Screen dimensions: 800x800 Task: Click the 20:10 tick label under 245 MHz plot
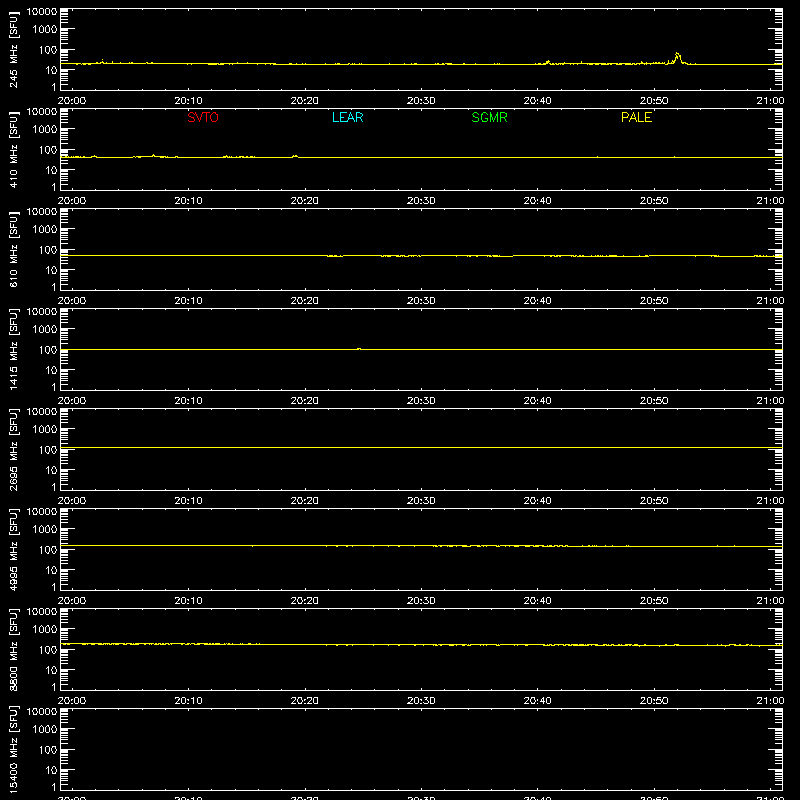[188, 101]
